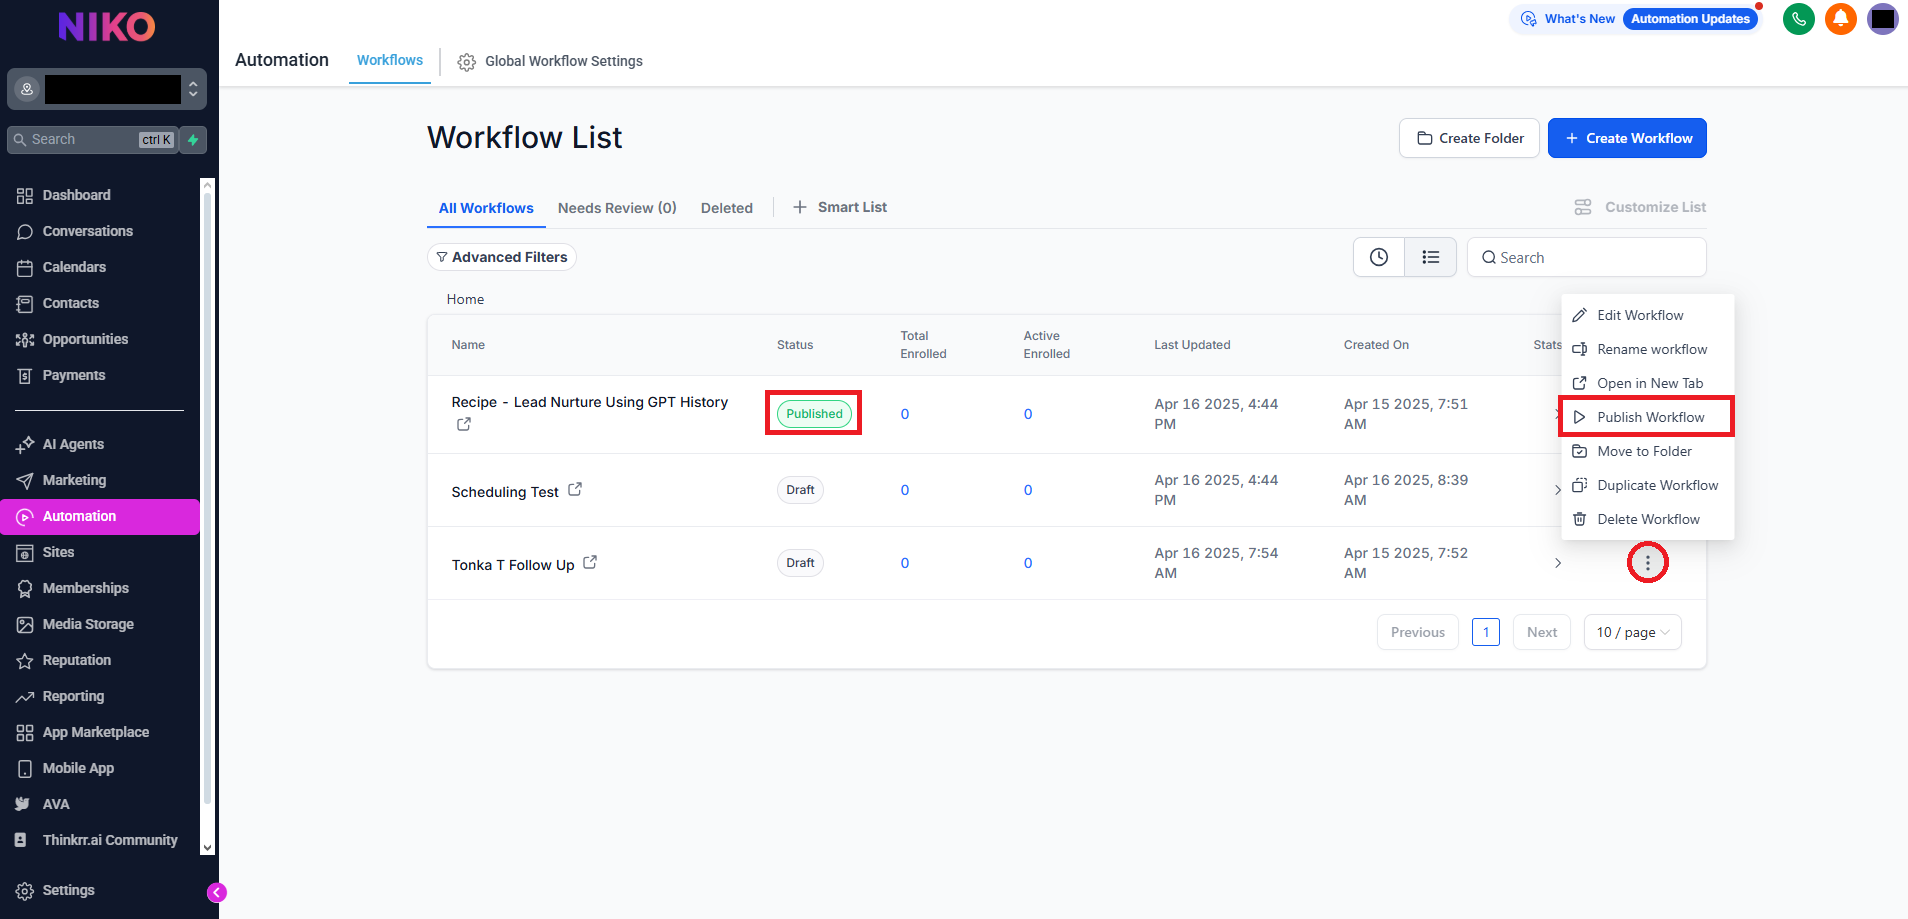Open Recipe Lead Nurture external link icon
The image size is (1908, 919).
pyautogui.click(x=464, y=424)
